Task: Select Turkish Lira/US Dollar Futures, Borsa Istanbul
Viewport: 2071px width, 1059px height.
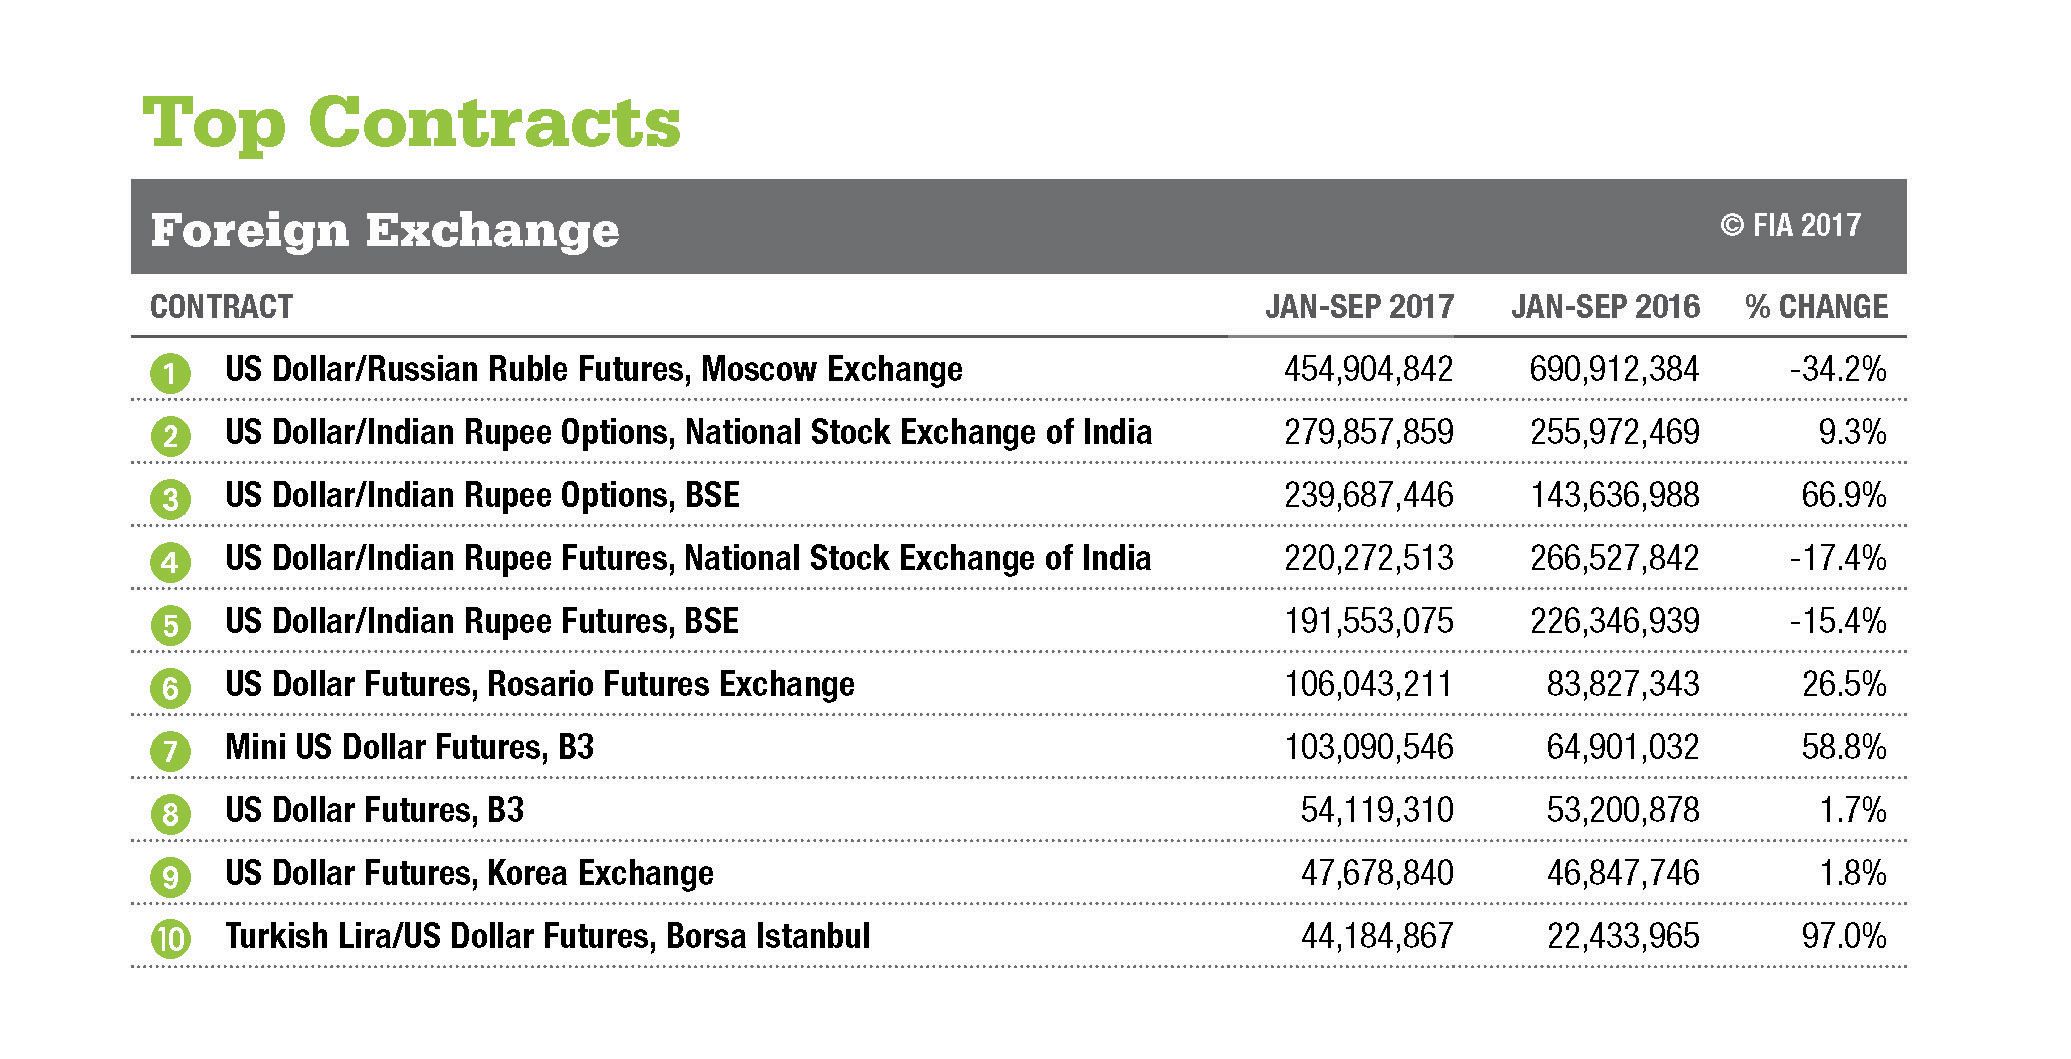Action: (x=547, y=936)
